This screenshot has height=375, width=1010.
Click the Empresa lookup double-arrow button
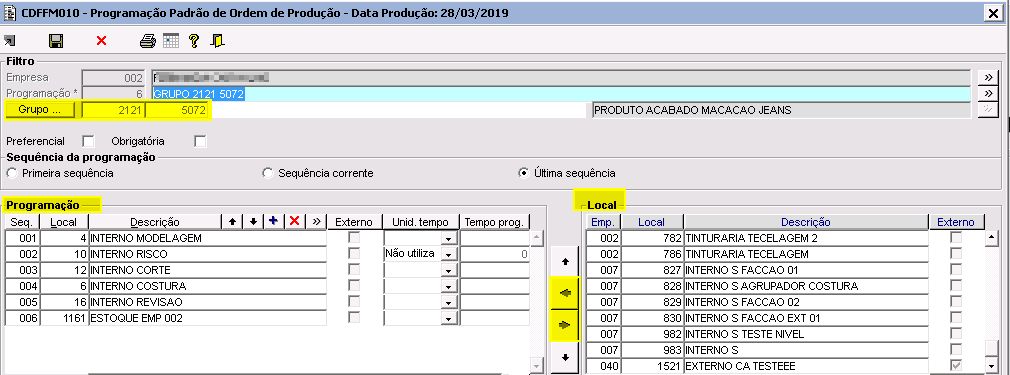pos(987,77)
